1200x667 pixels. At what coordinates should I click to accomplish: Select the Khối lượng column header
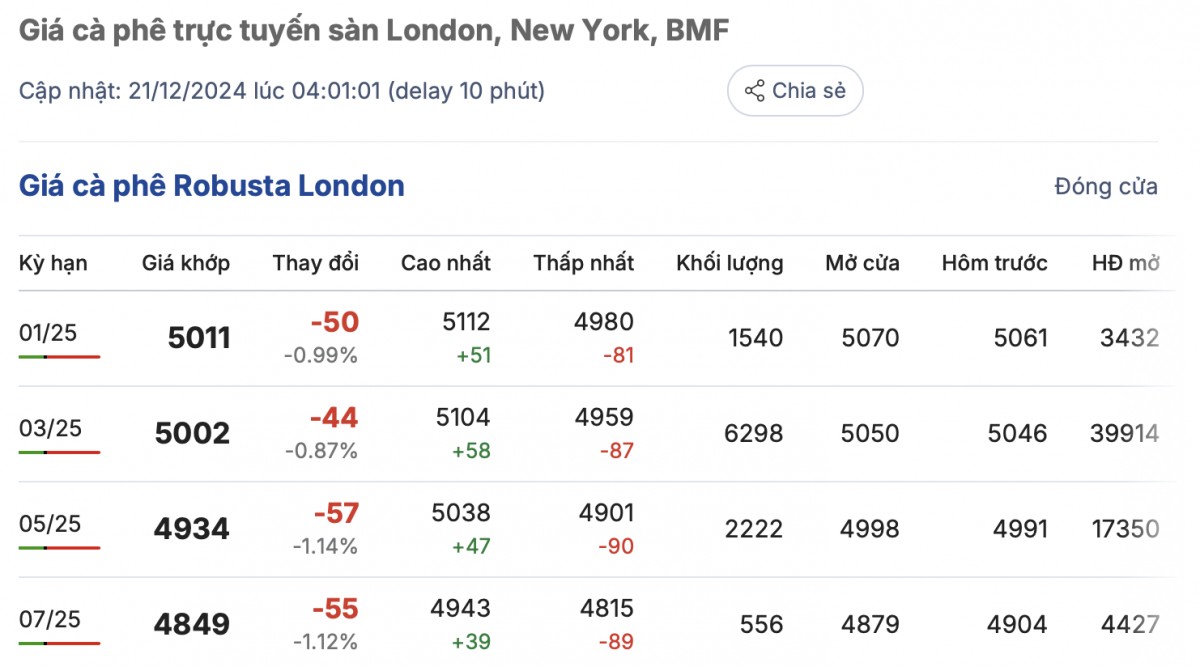(x=729, y=263)
